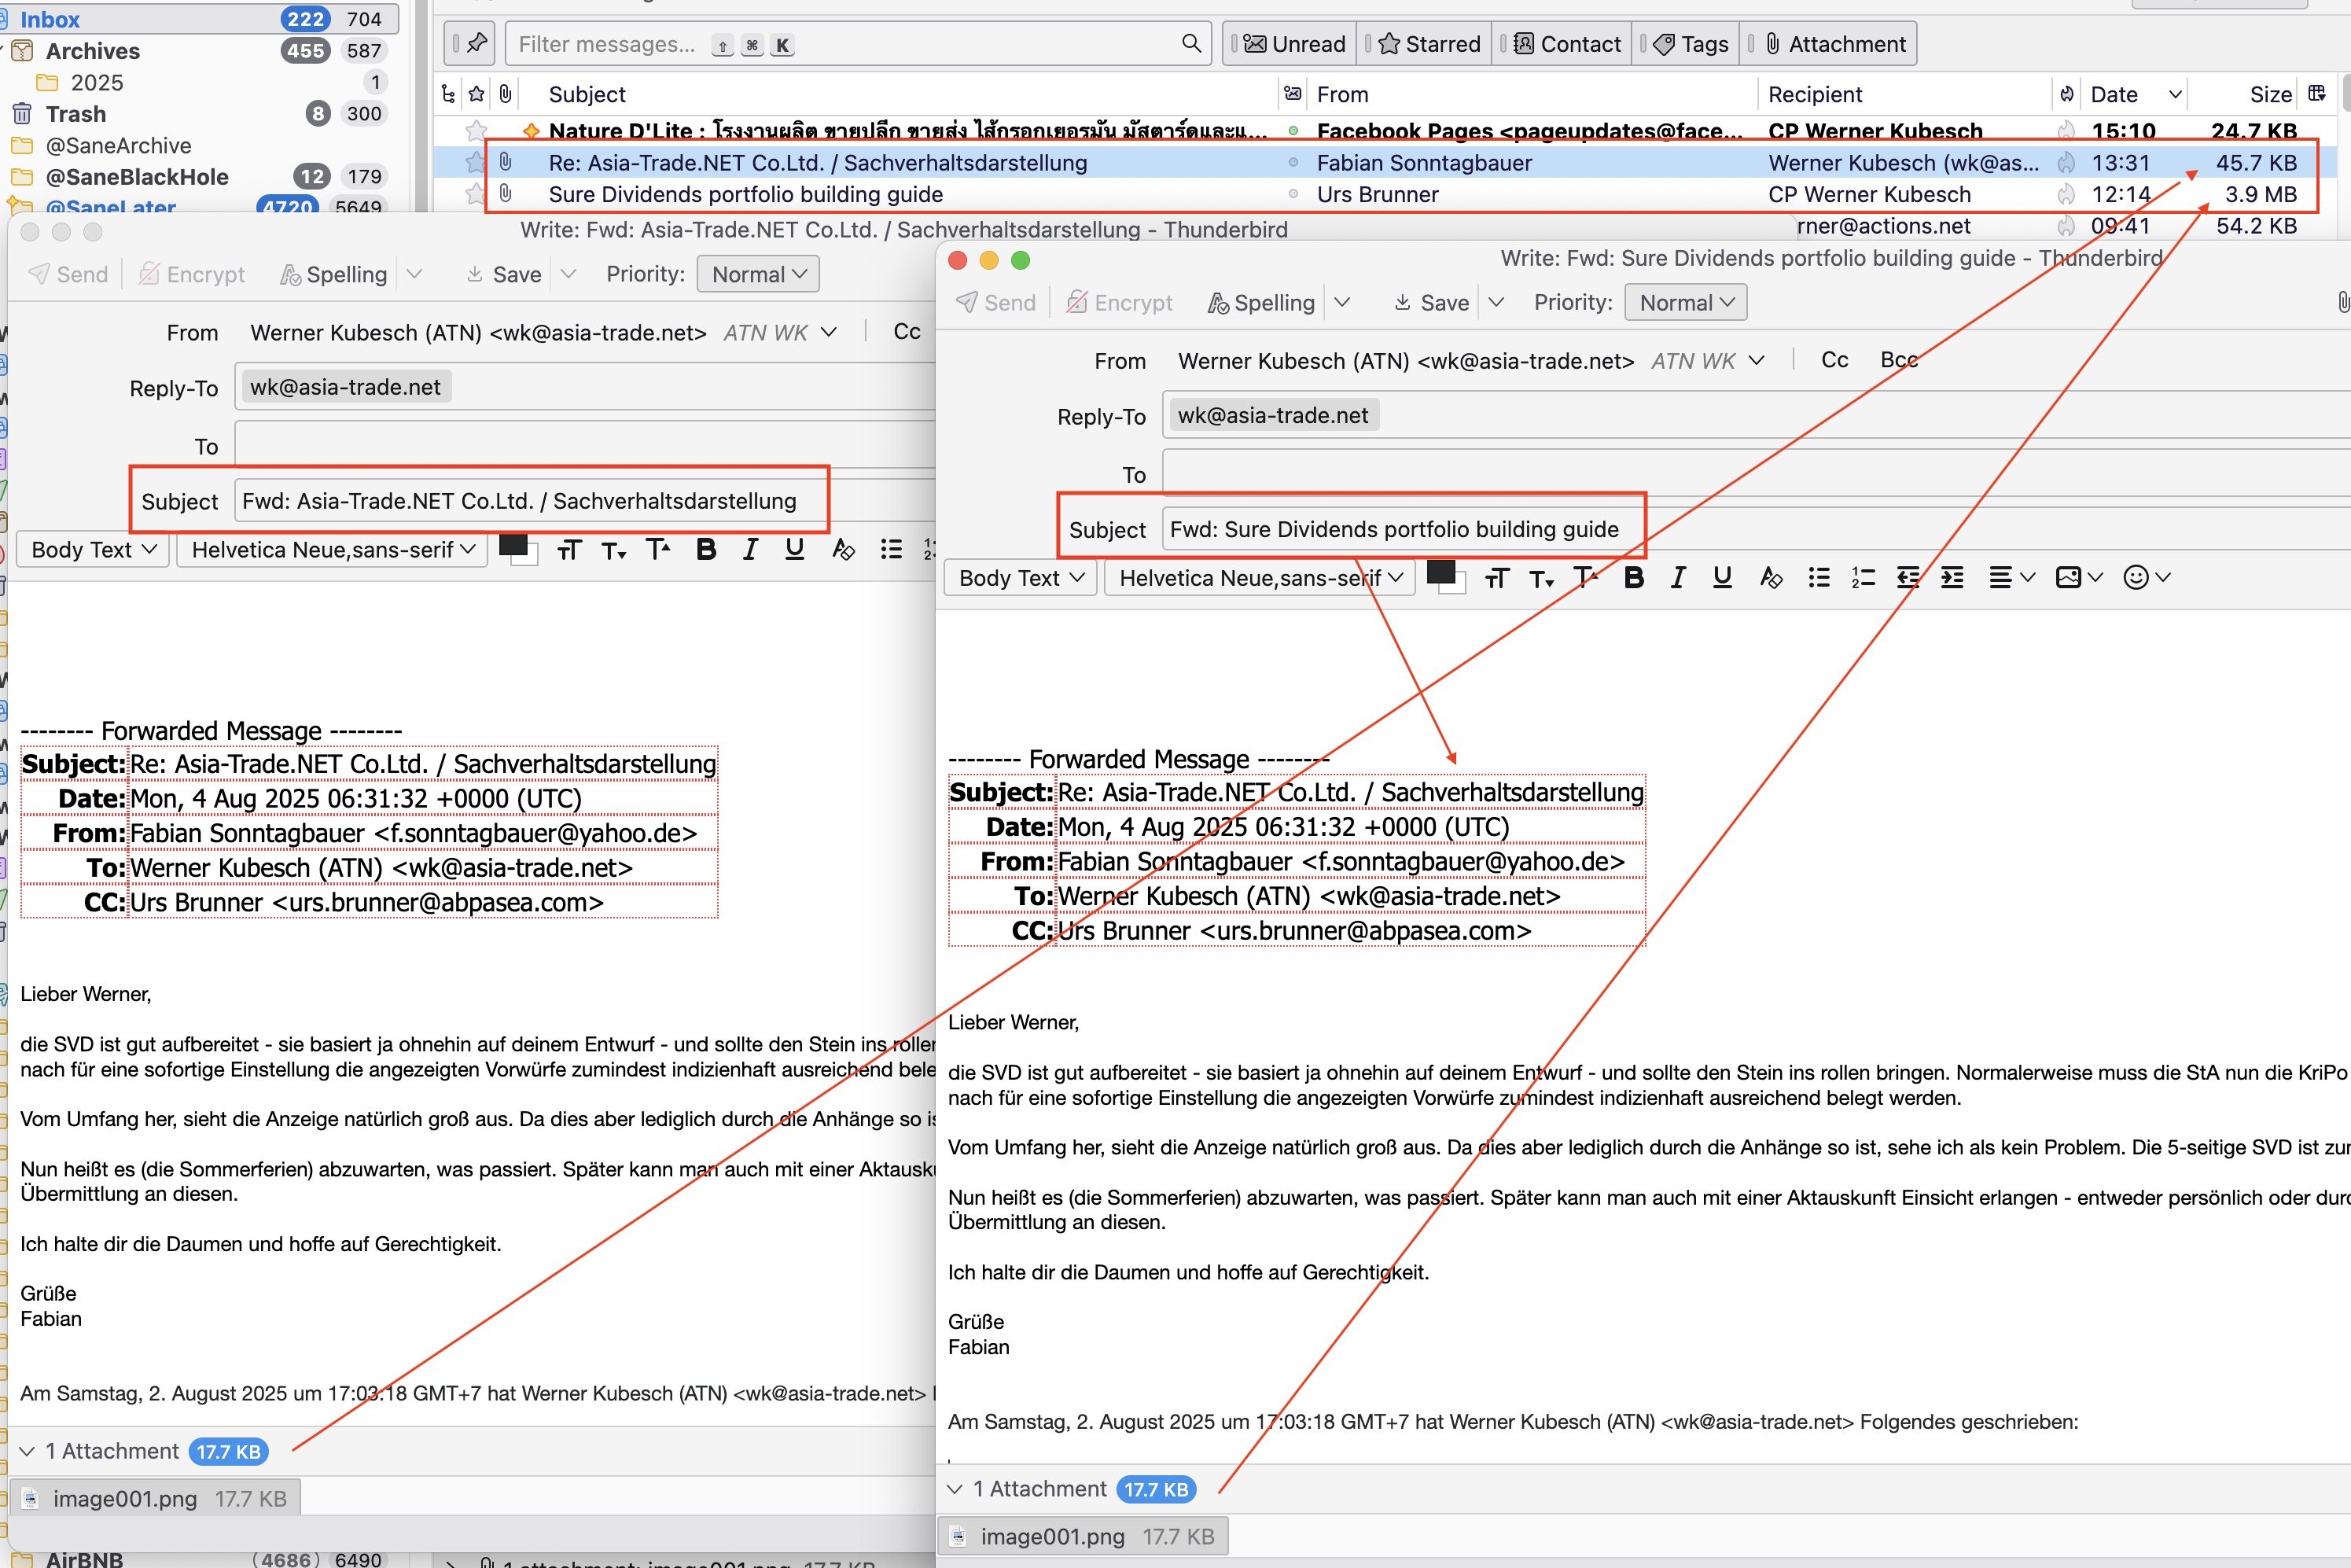
Task: Toggle bold in the Sure Dividends compose window
Action: [x=1633, y=578]
